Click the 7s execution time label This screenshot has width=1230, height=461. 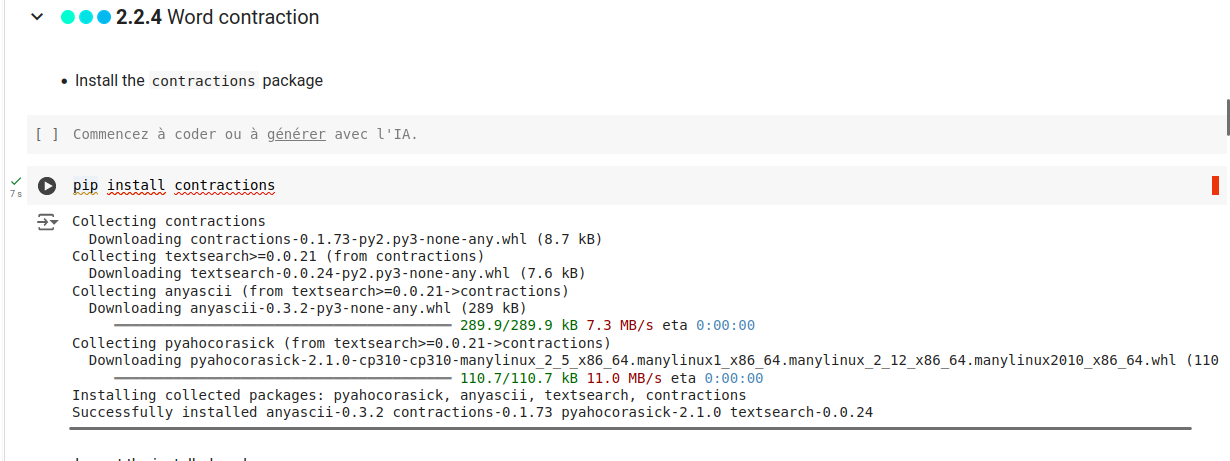[x=16, y=194]
